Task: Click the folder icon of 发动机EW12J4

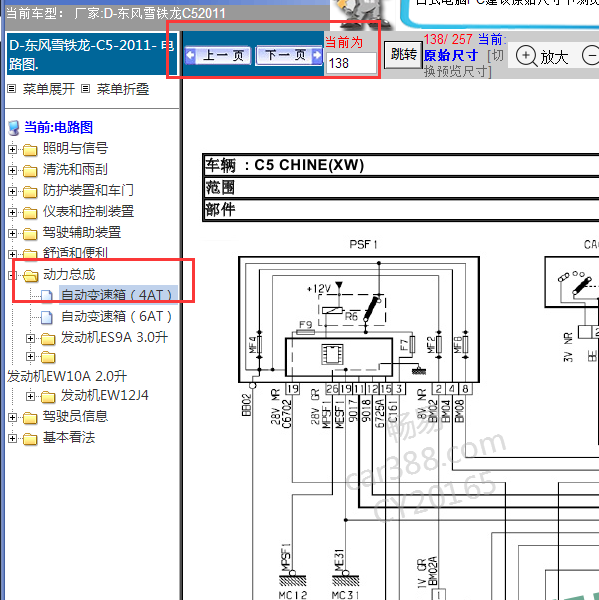Action: click(x=48, y=397)
